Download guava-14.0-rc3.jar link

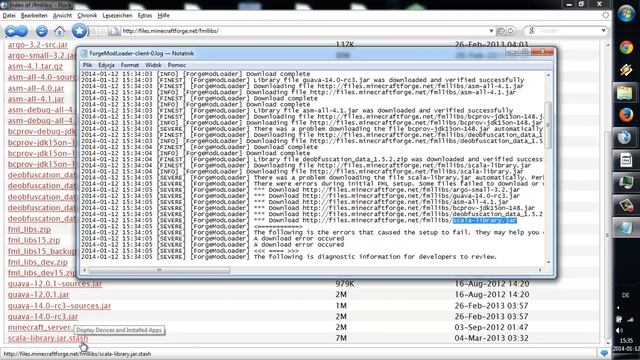pyautogui.click(x=43, y=316)
